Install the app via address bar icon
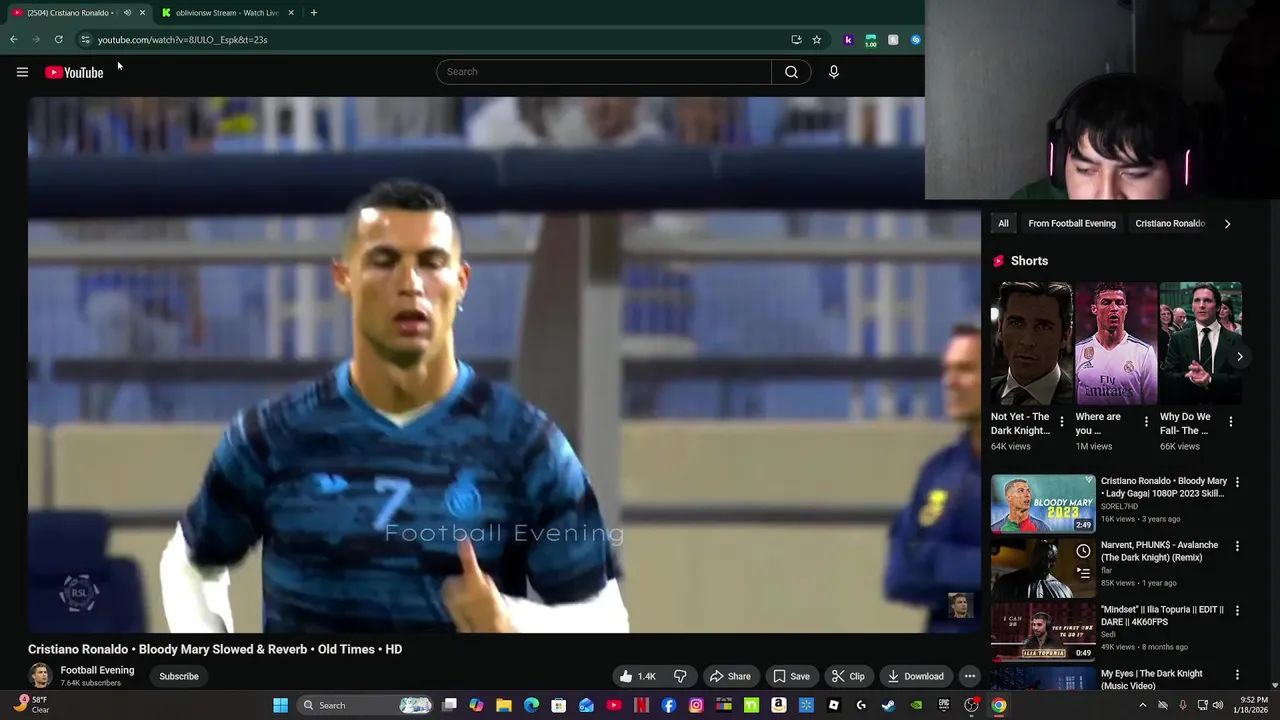Image resolution: width=1280 pixels, height=720 pixels. 796,40
